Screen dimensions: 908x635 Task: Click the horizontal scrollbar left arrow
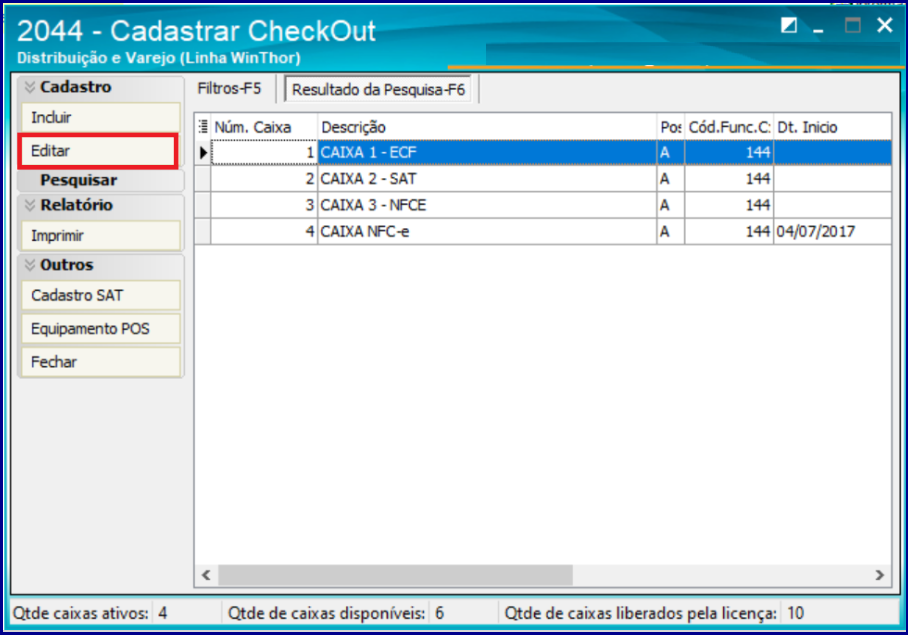[205, 576]
